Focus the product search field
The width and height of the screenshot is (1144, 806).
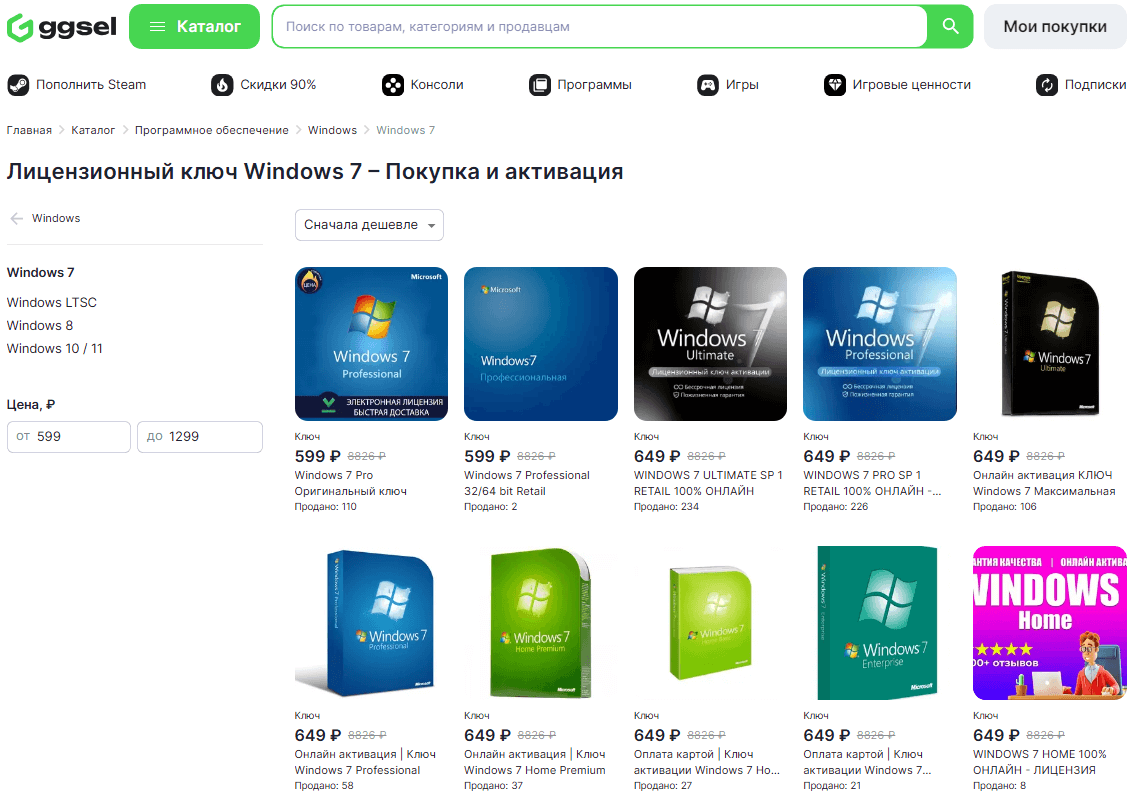pyautogui.click(x=600, y=26)
